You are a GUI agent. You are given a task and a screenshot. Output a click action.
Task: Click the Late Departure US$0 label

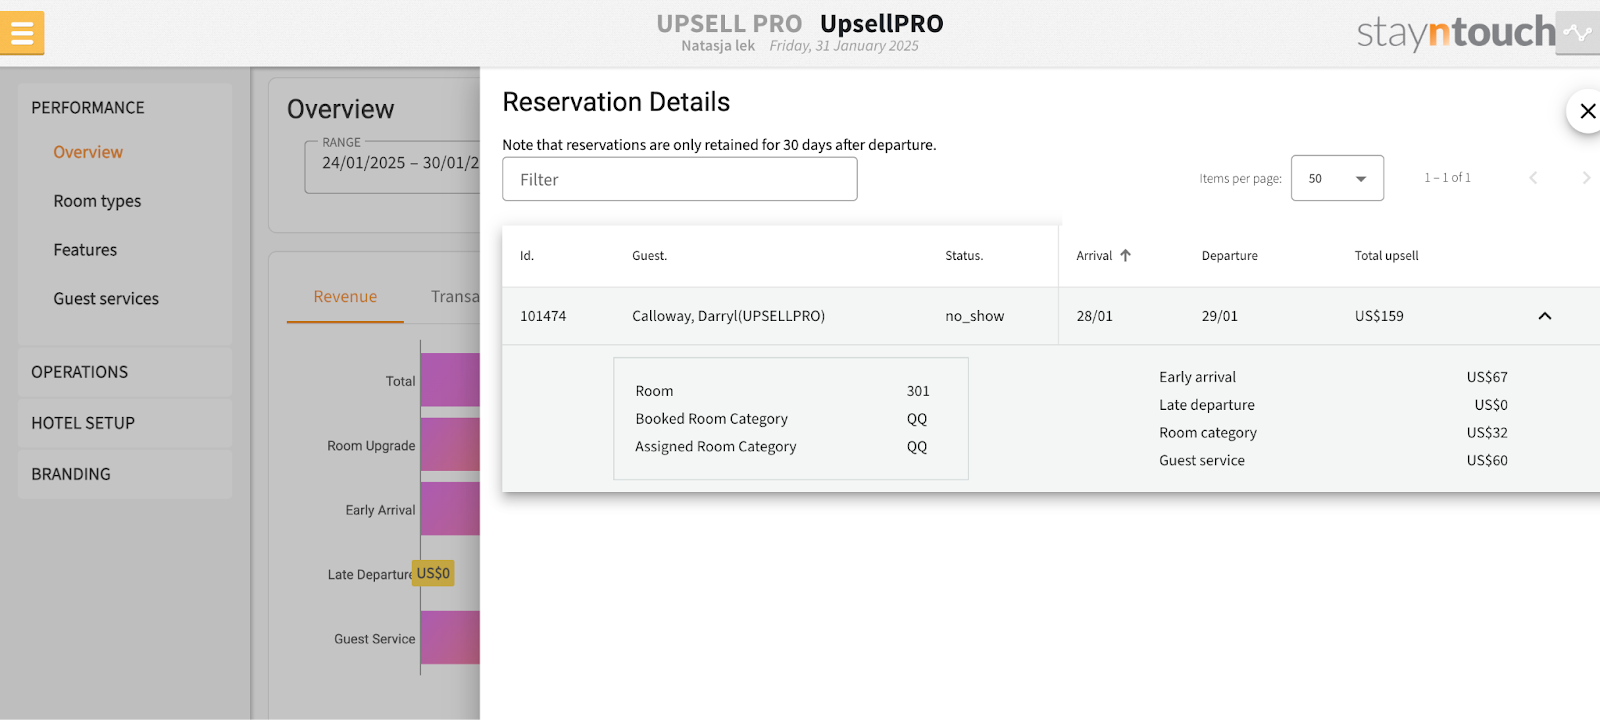(x=433, y=573)
